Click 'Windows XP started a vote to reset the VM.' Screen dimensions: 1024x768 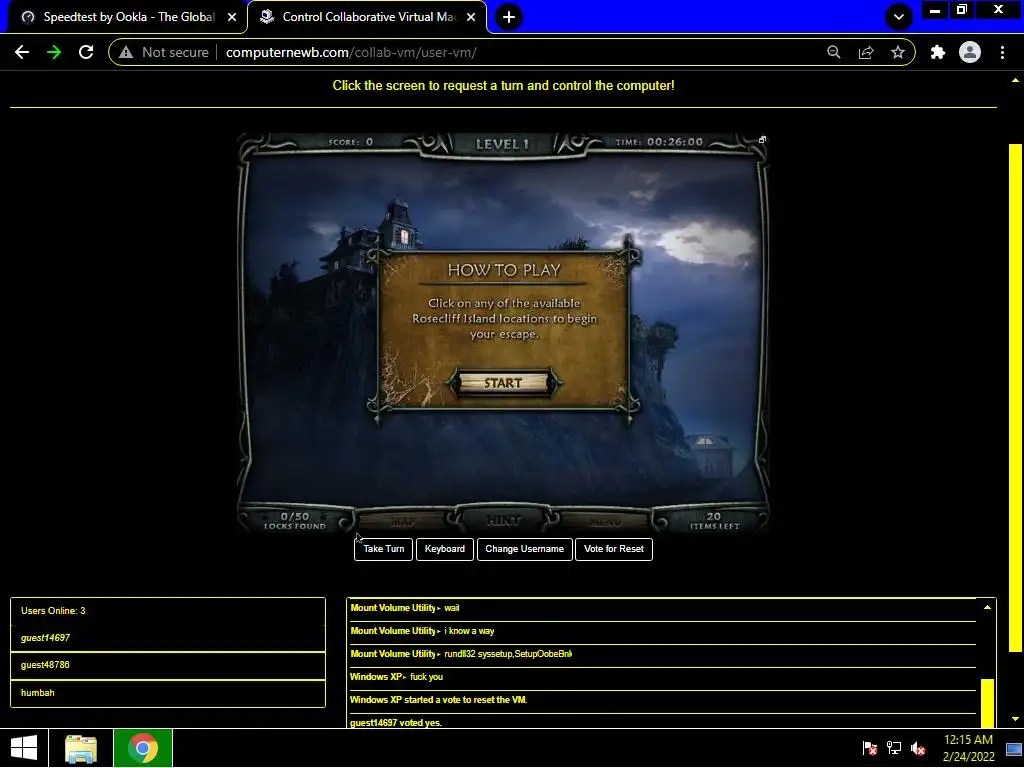click(438, 699)
